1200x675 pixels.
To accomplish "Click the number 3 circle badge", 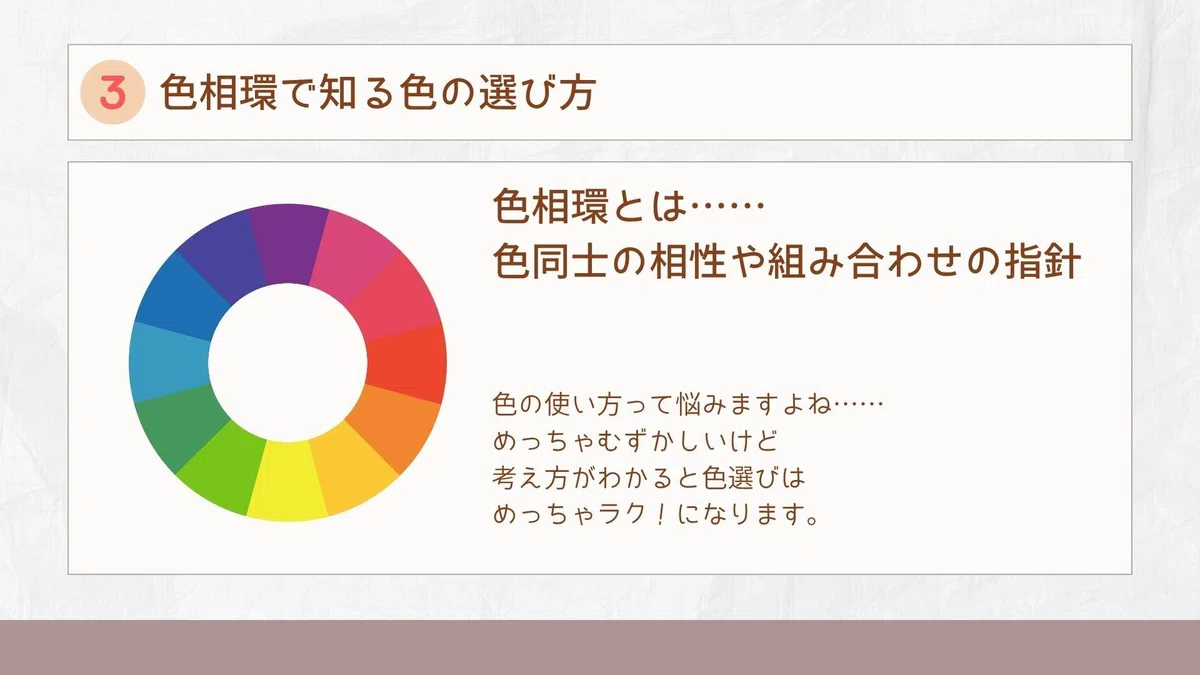I will (114, 93).
